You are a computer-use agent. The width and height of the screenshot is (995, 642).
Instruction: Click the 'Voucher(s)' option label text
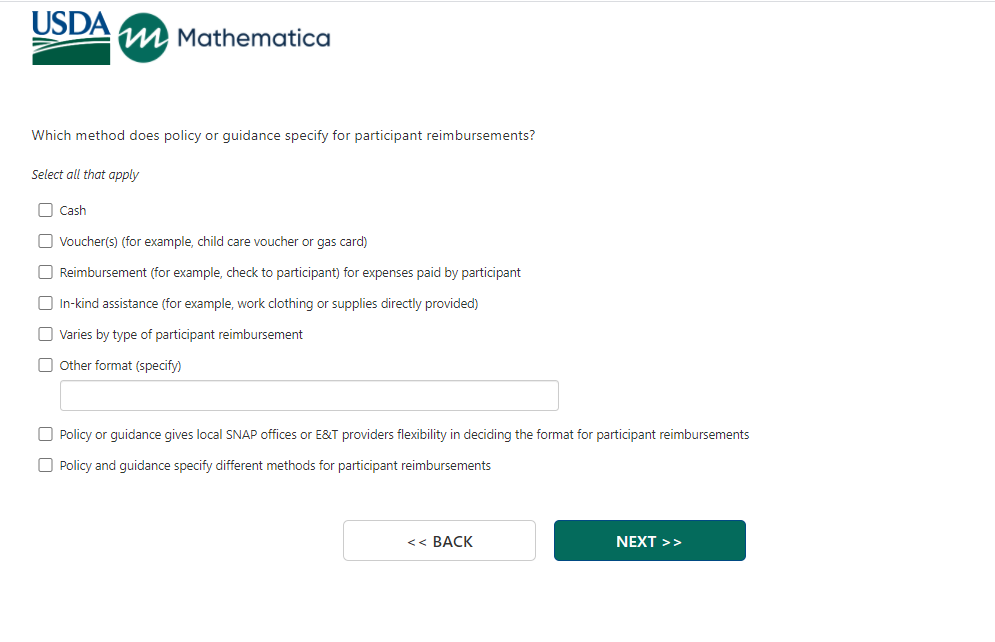[x=213, y=242]
